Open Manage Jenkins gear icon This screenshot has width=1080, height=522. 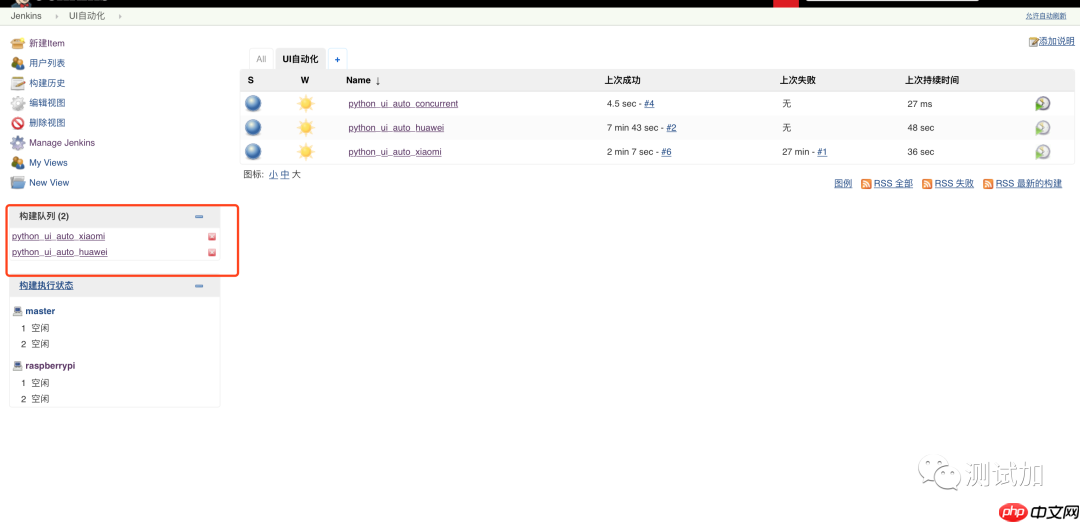(17, 143)
